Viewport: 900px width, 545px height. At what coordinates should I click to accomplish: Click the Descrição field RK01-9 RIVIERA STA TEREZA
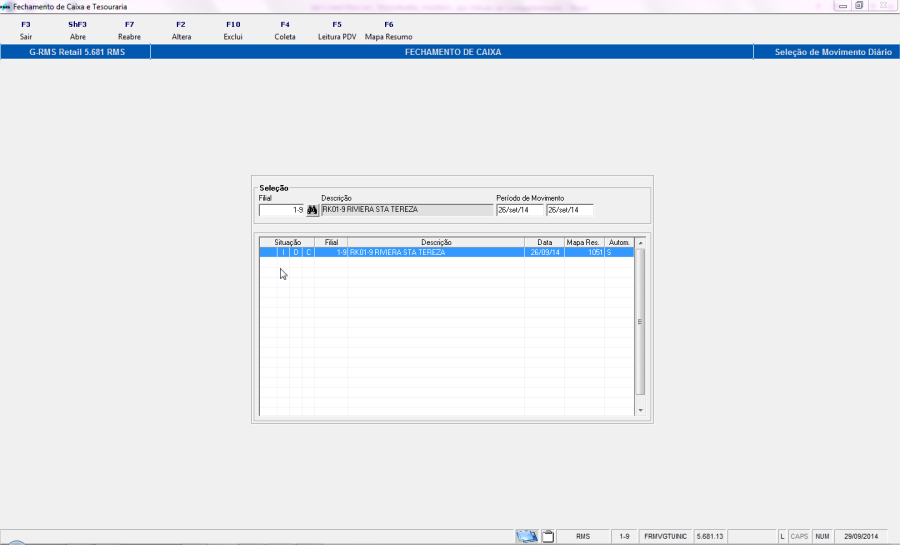(x=407, y=210)
